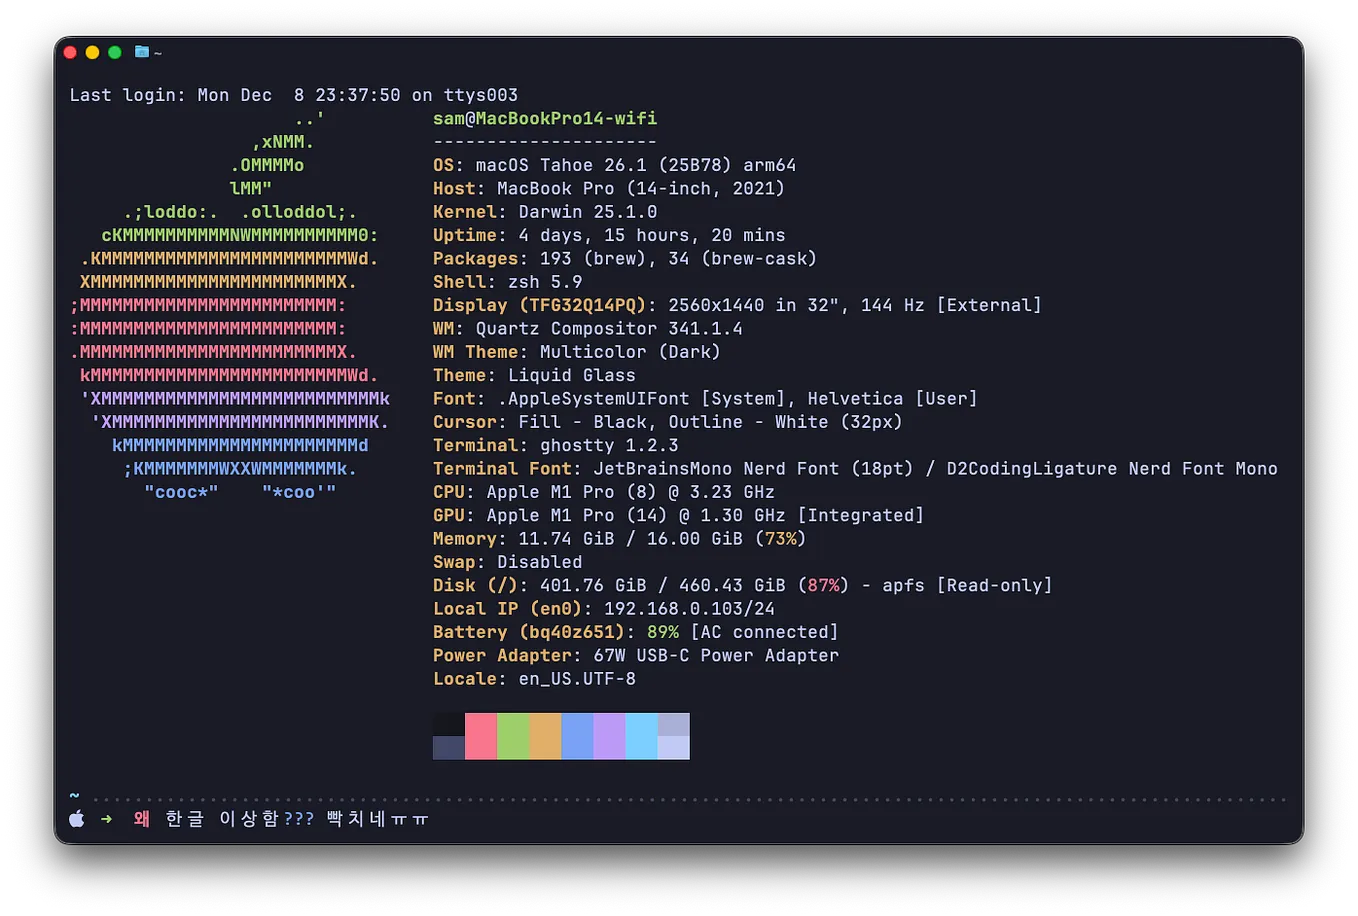Screen dimensions: 1358x916
Task: Click the Theme line 'Liquid Glass'
Action: pyautogui.click(x=534, y=375)
